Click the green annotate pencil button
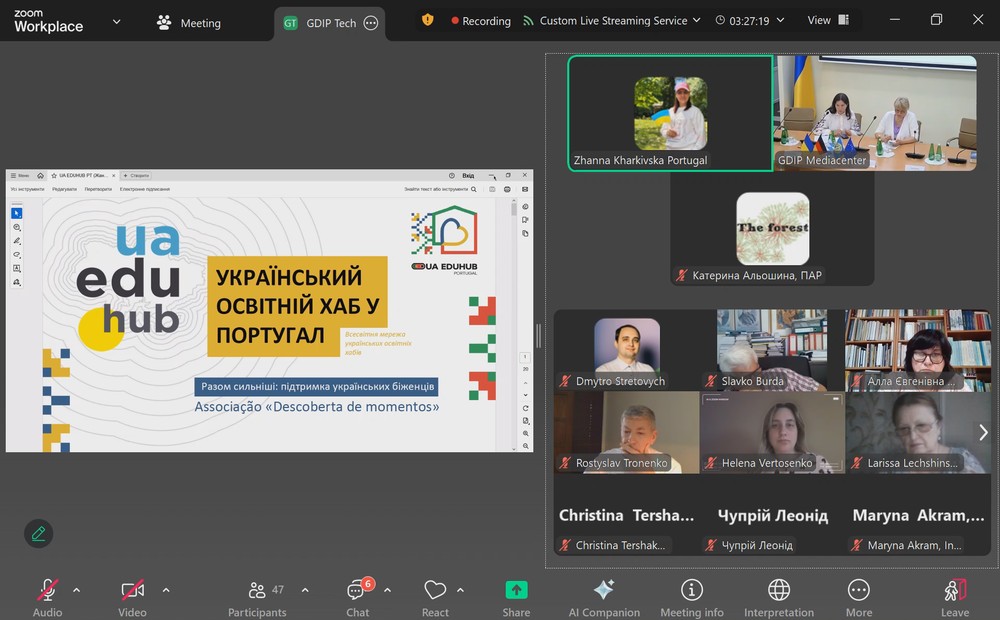 tap(38, 533)
